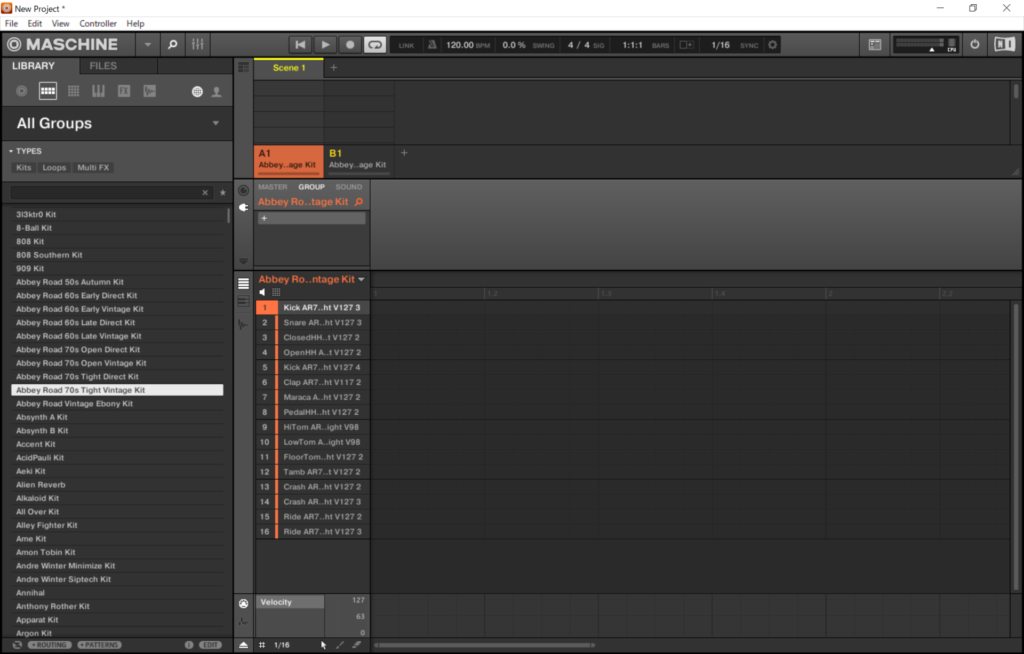Open the Controller menu
The image size is (1024, 654).
click(x=98, y=23)
